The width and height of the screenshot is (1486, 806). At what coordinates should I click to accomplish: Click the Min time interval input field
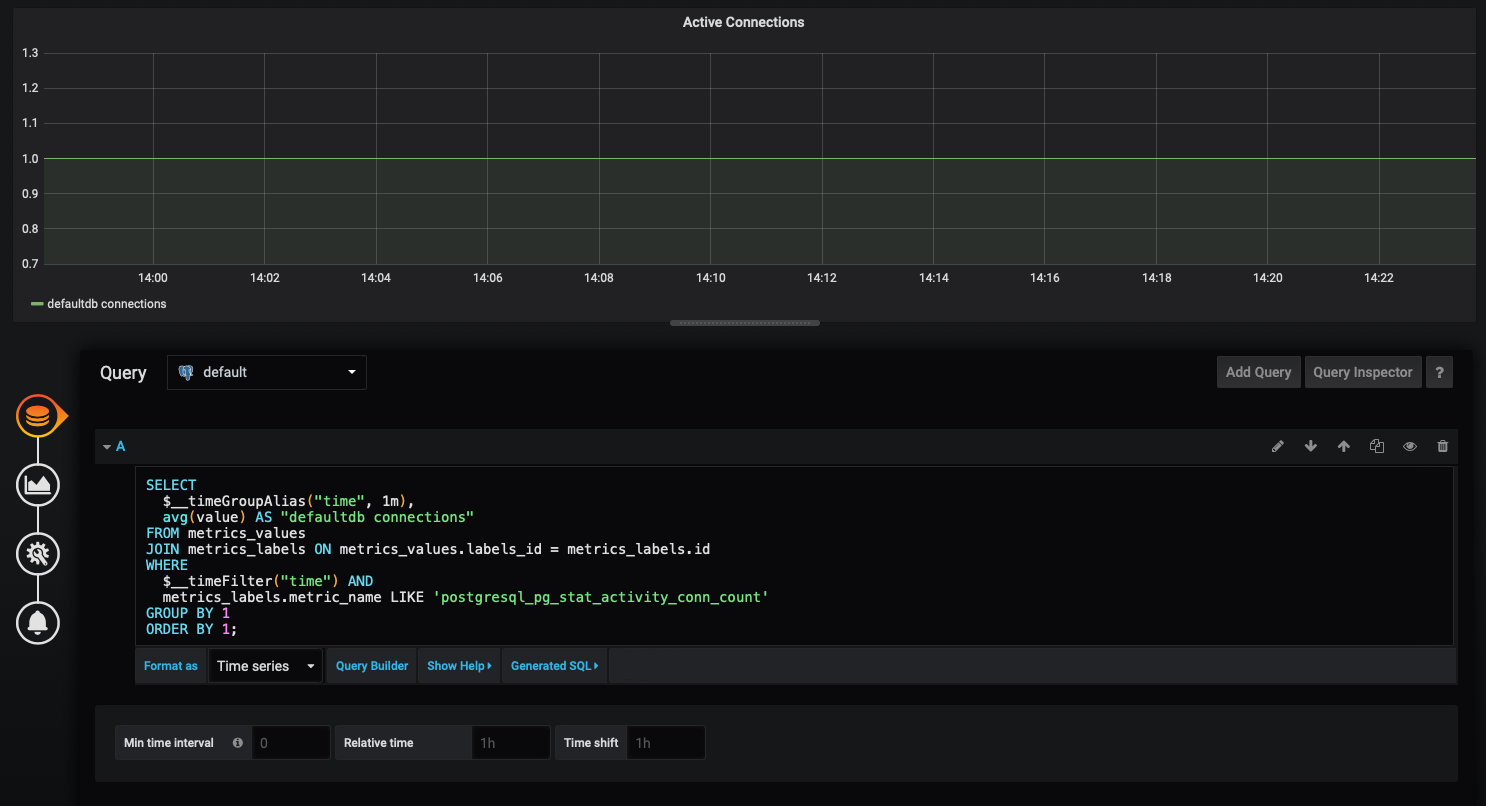point(290,742)
